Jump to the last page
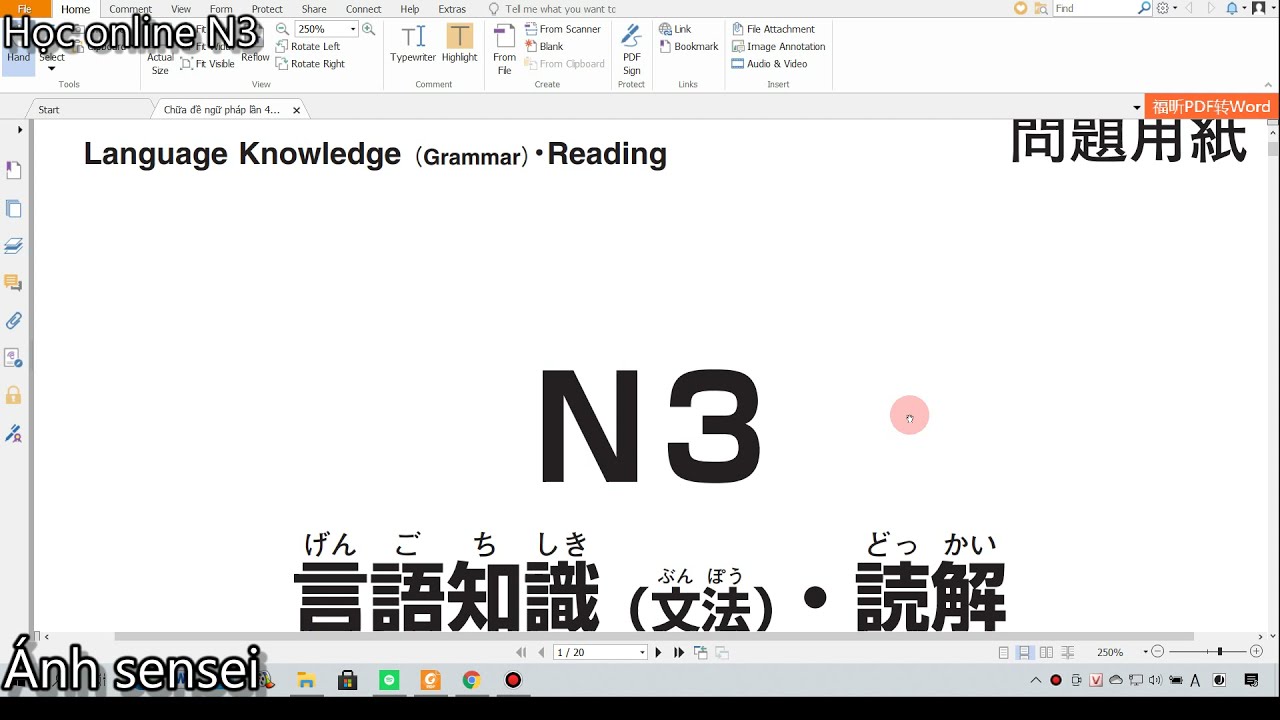Image resolution: width=1280 pixels, height=720 pixels. click(679, 652)
